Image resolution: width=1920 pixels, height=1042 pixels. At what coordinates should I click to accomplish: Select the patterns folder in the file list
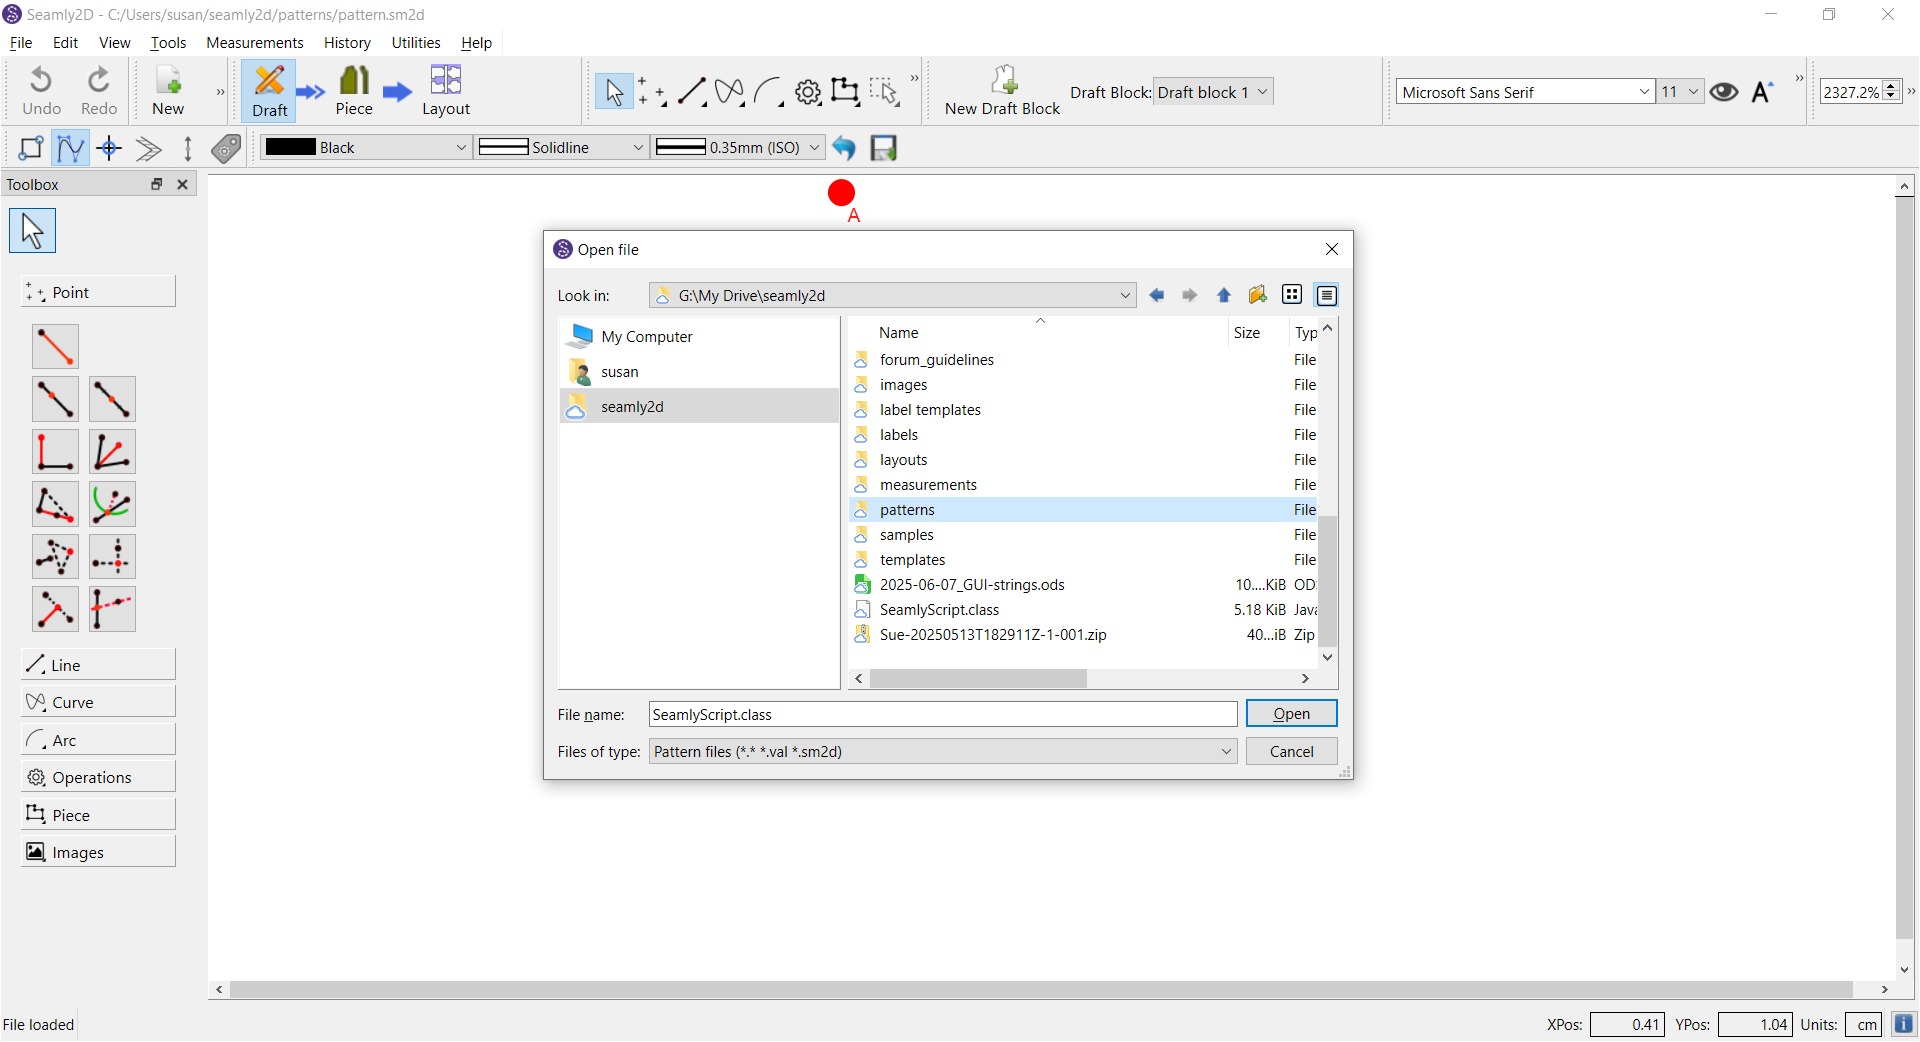tap(907, 510)
